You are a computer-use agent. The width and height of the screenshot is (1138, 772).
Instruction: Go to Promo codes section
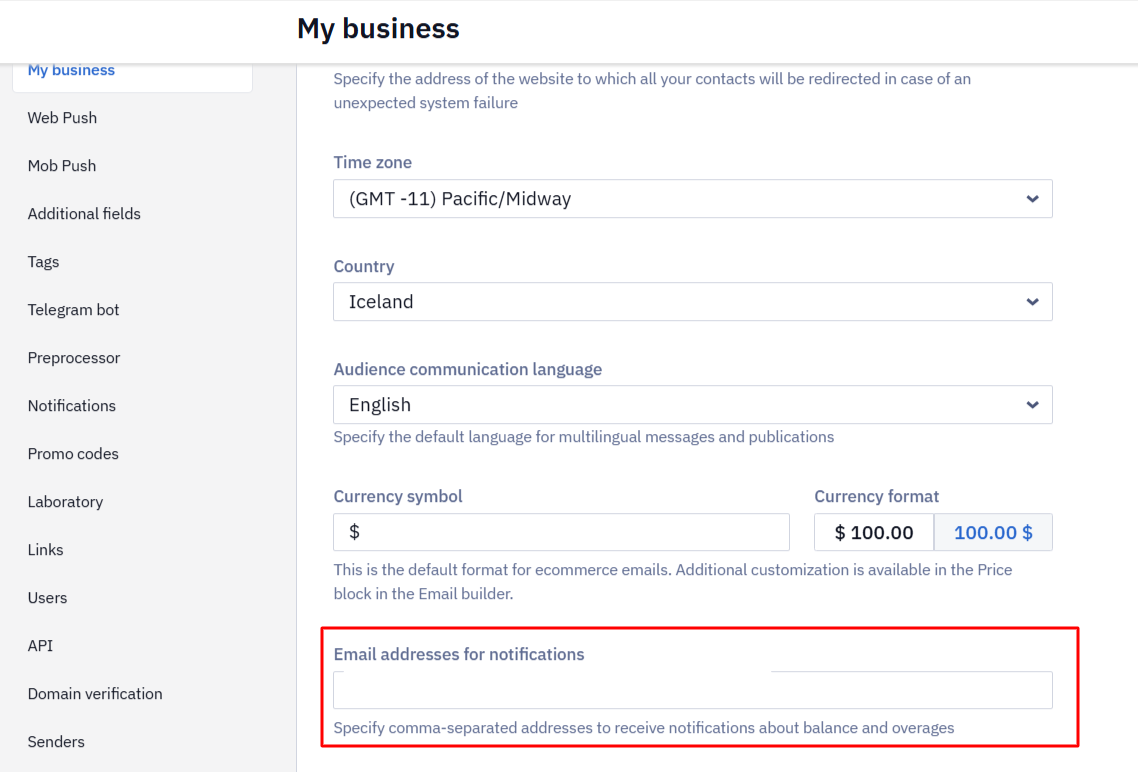coord(73,453)
